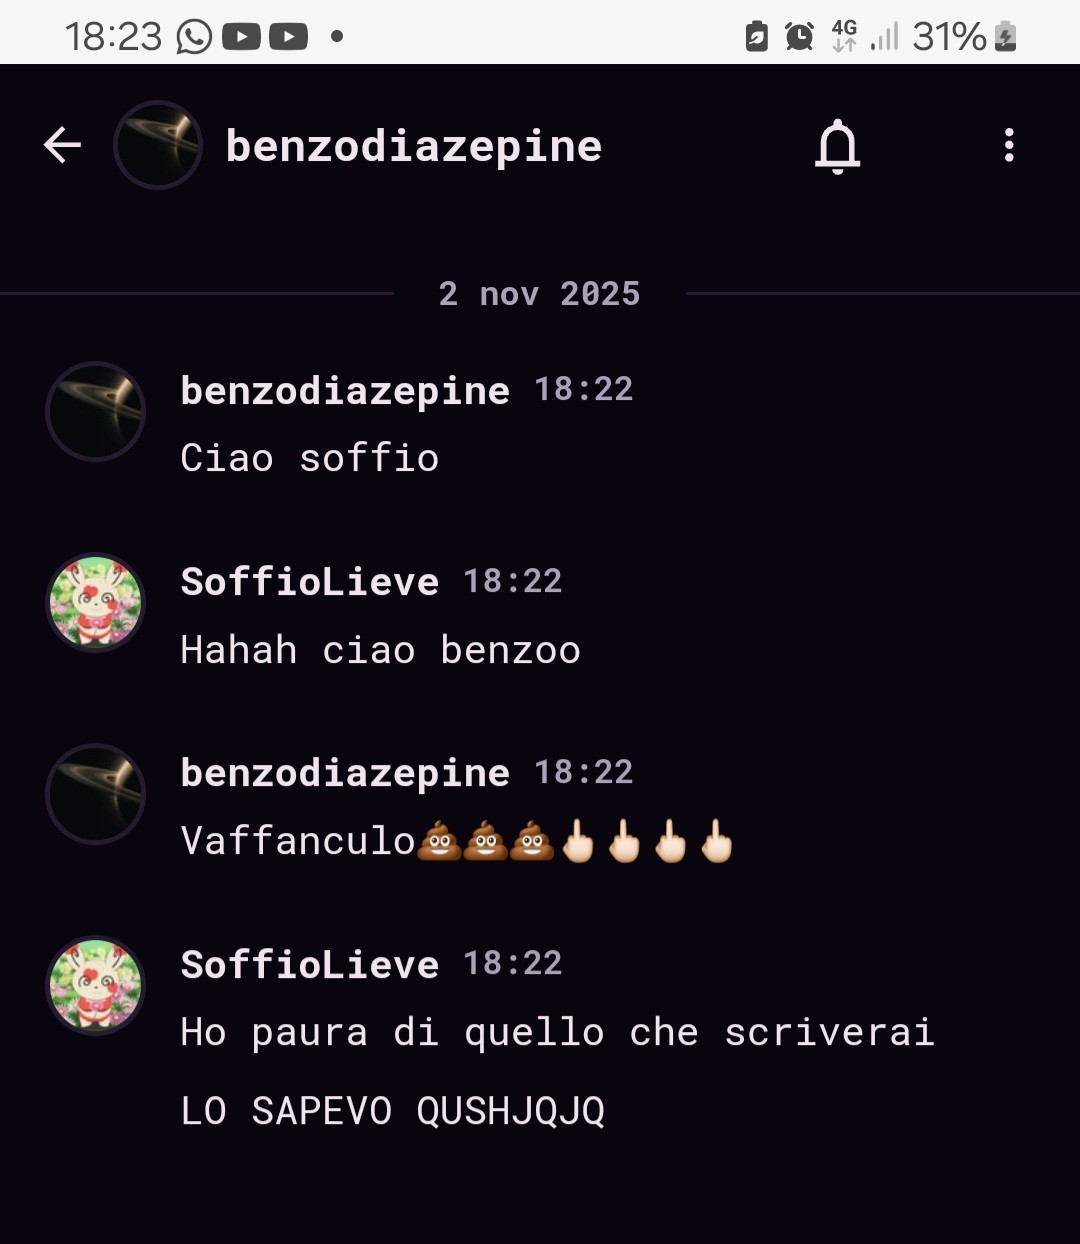
Task: Select the 2 nov 2025 date divider
Action: point(539,294)
